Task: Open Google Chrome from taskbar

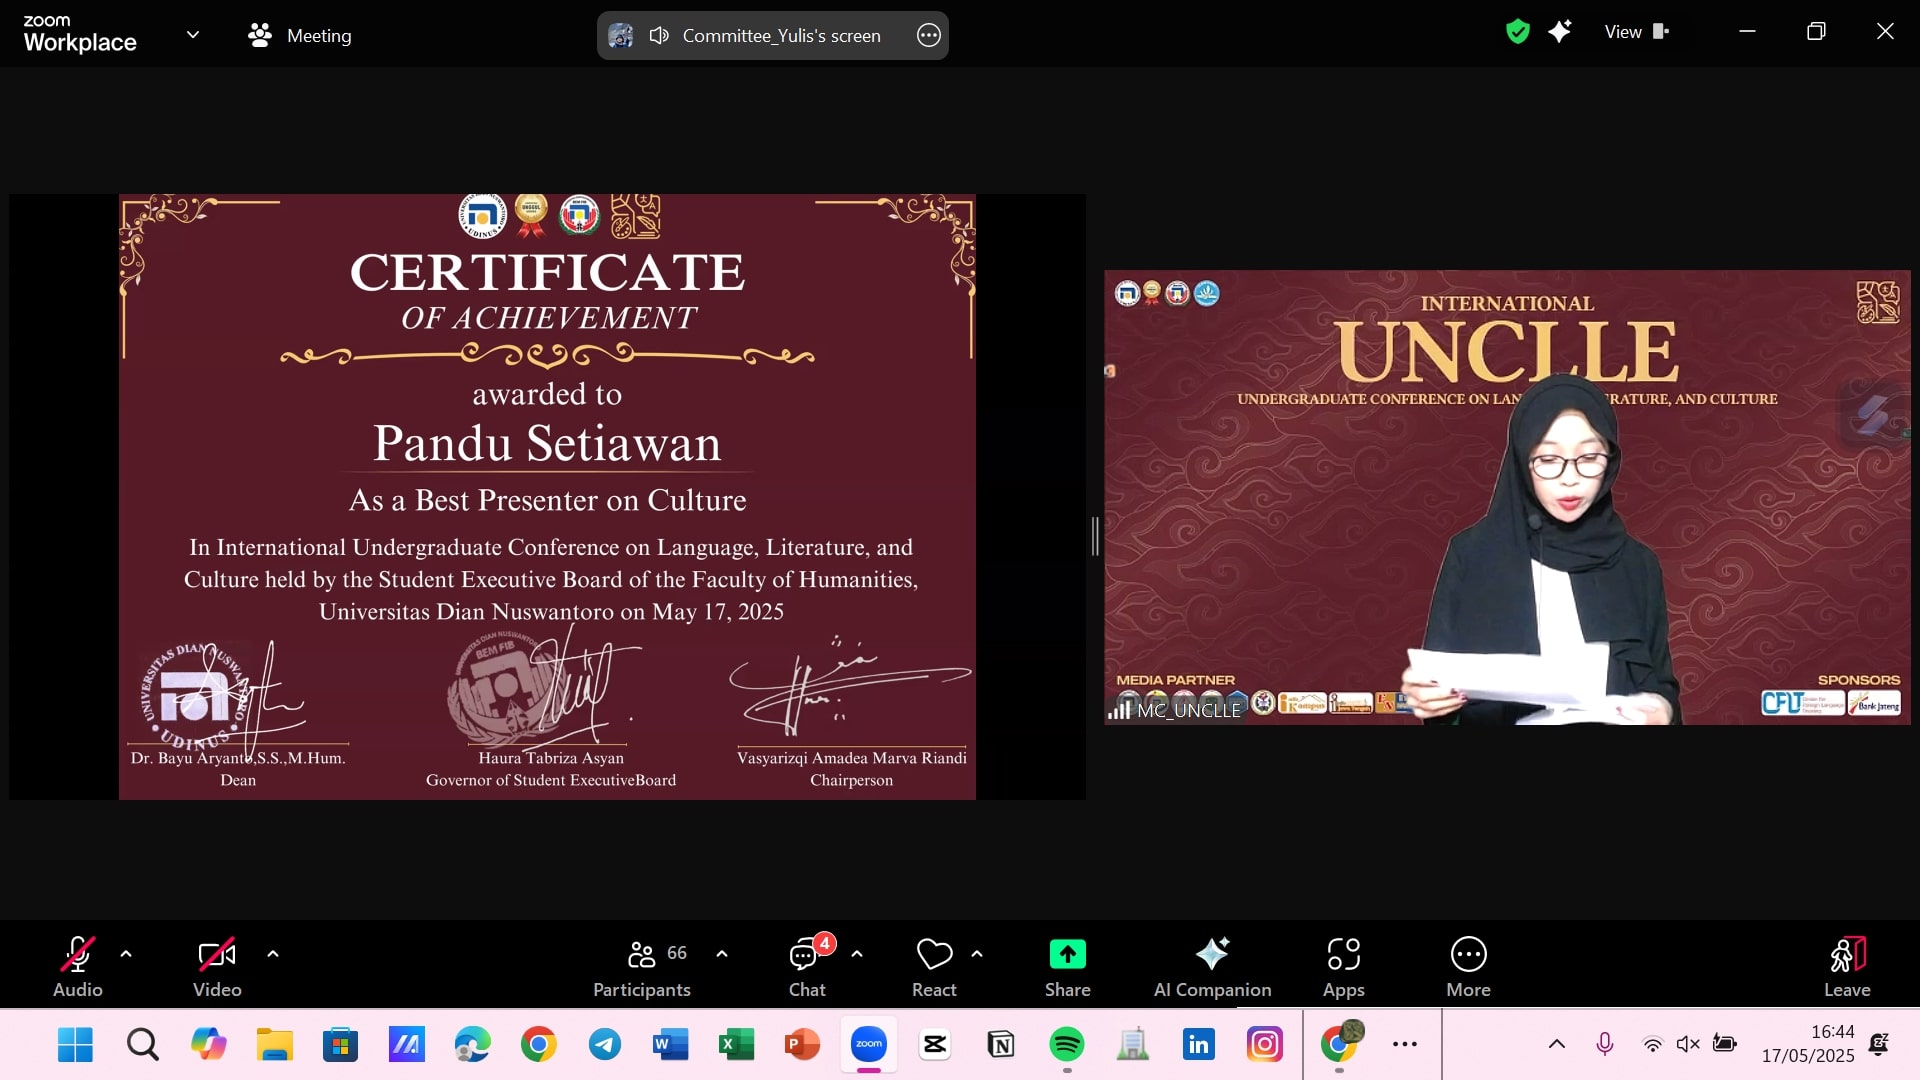Action: click(x=538, y=1045)
